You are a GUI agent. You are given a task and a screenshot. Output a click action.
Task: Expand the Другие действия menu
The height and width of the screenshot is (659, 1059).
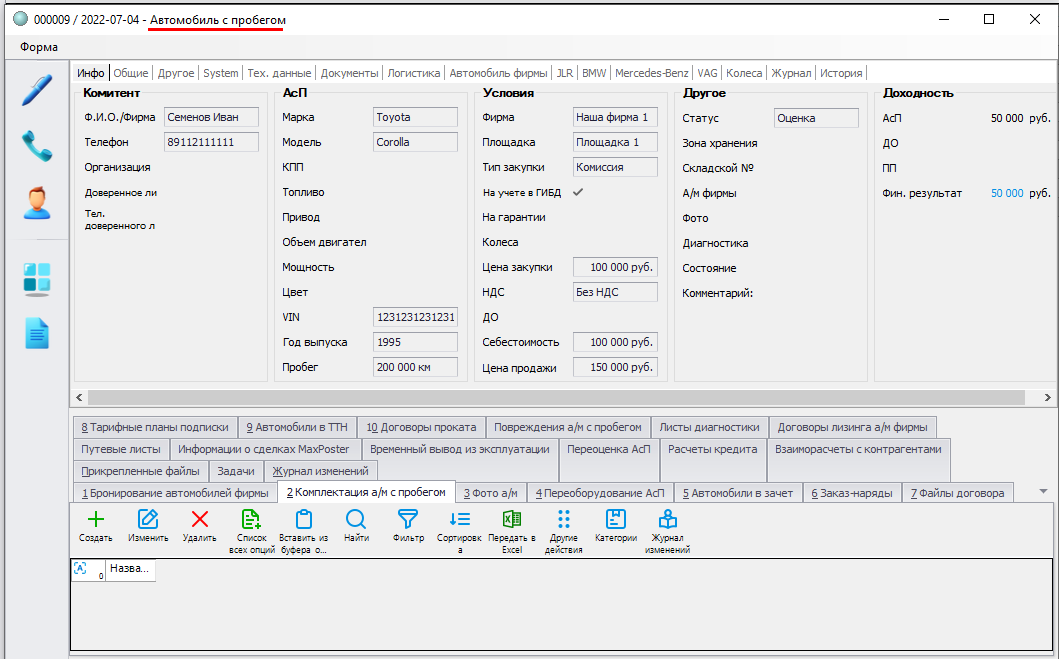(x=564, y=520)
